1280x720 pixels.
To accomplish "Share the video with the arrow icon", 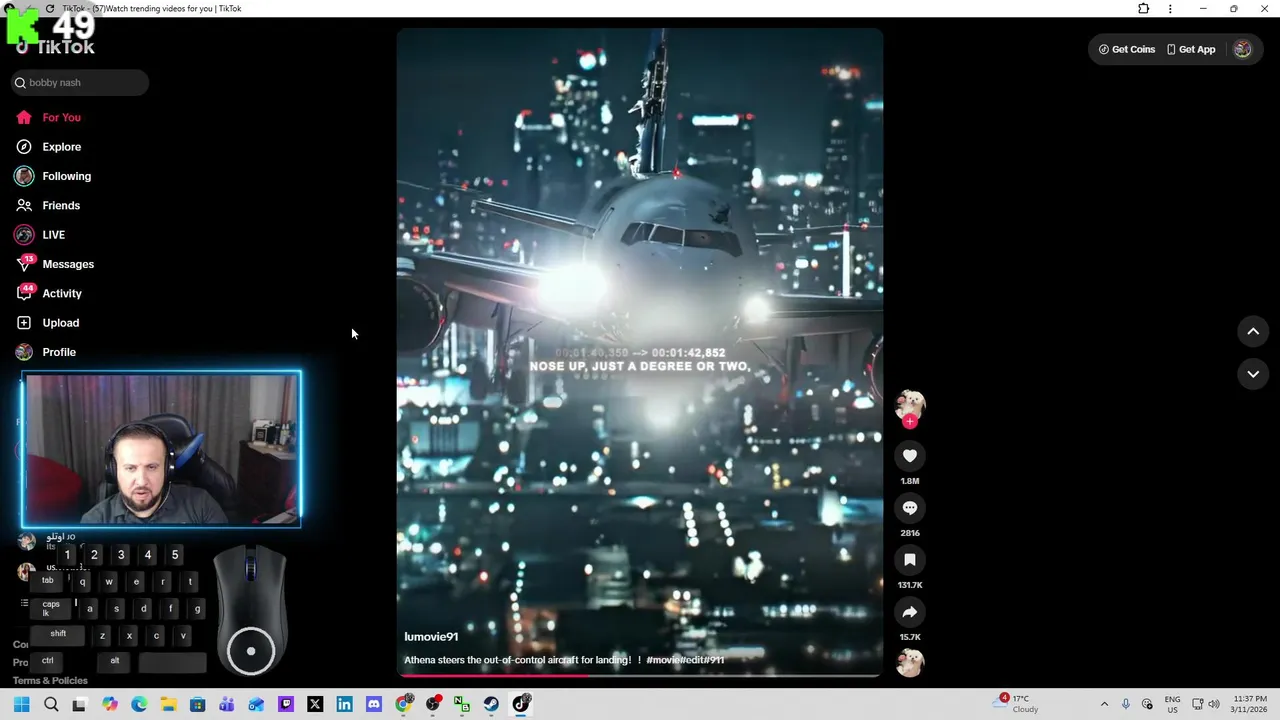I will 910,612.
